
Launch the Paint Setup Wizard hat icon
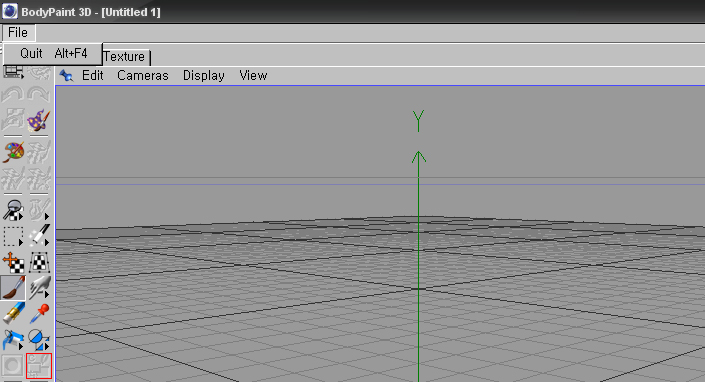39,120
